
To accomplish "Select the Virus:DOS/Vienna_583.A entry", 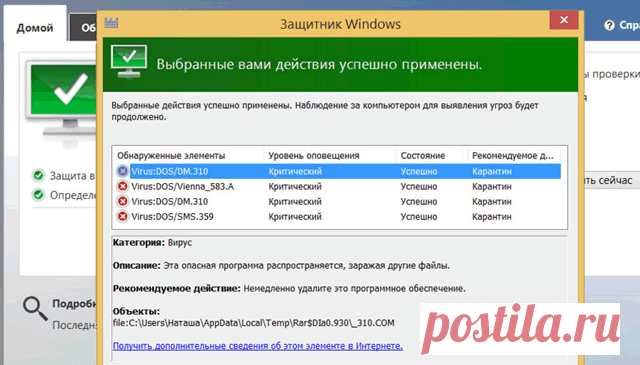I will coord(339,186).
